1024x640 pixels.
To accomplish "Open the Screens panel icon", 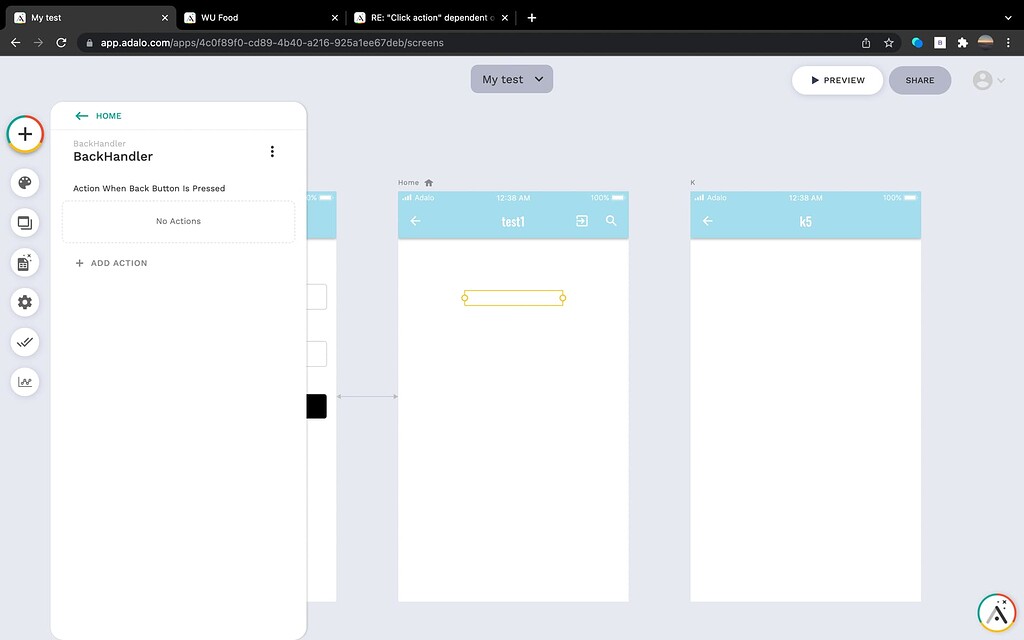I will (24, 223).
